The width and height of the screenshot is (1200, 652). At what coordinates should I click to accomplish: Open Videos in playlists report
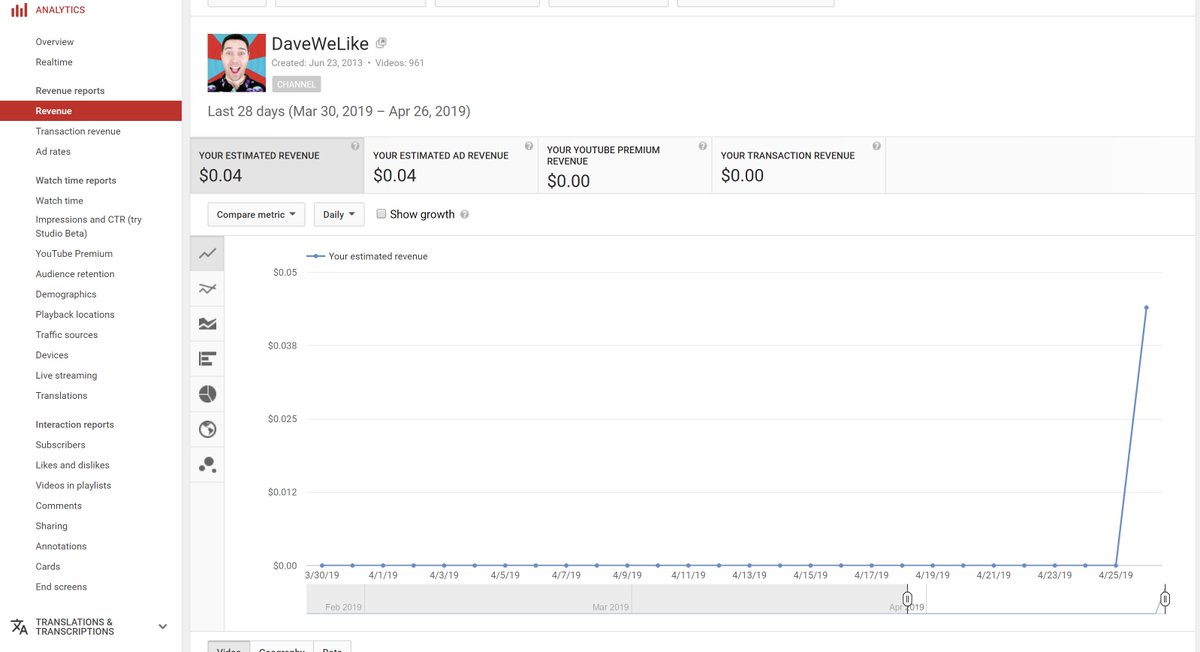74,486
